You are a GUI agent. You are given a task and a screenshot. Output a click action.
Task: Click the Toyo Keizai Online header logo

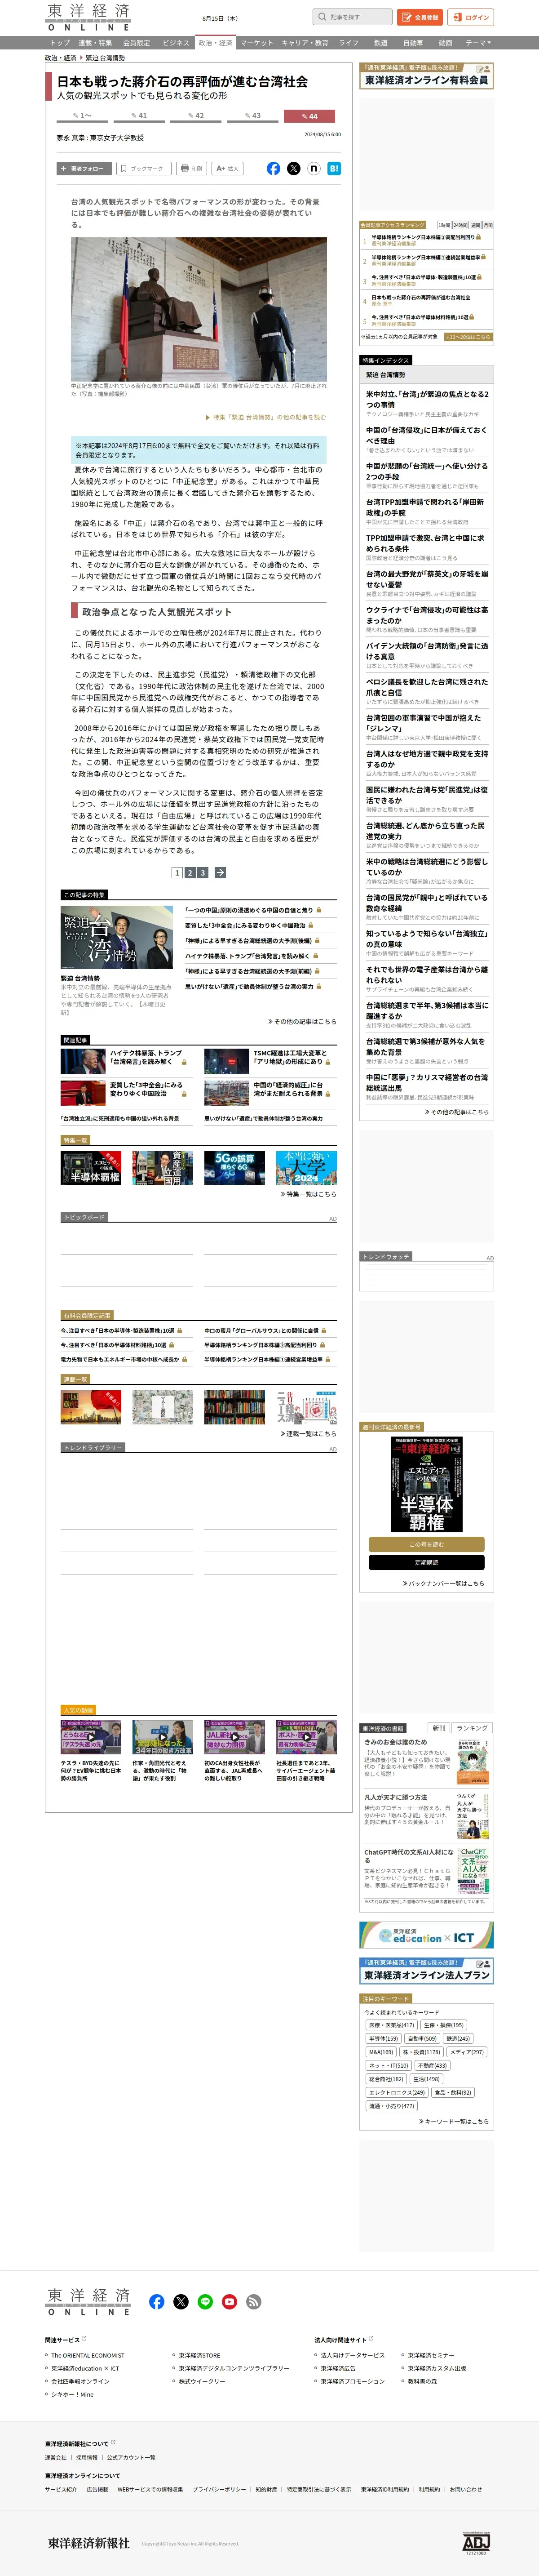click(x=88, y=17)
